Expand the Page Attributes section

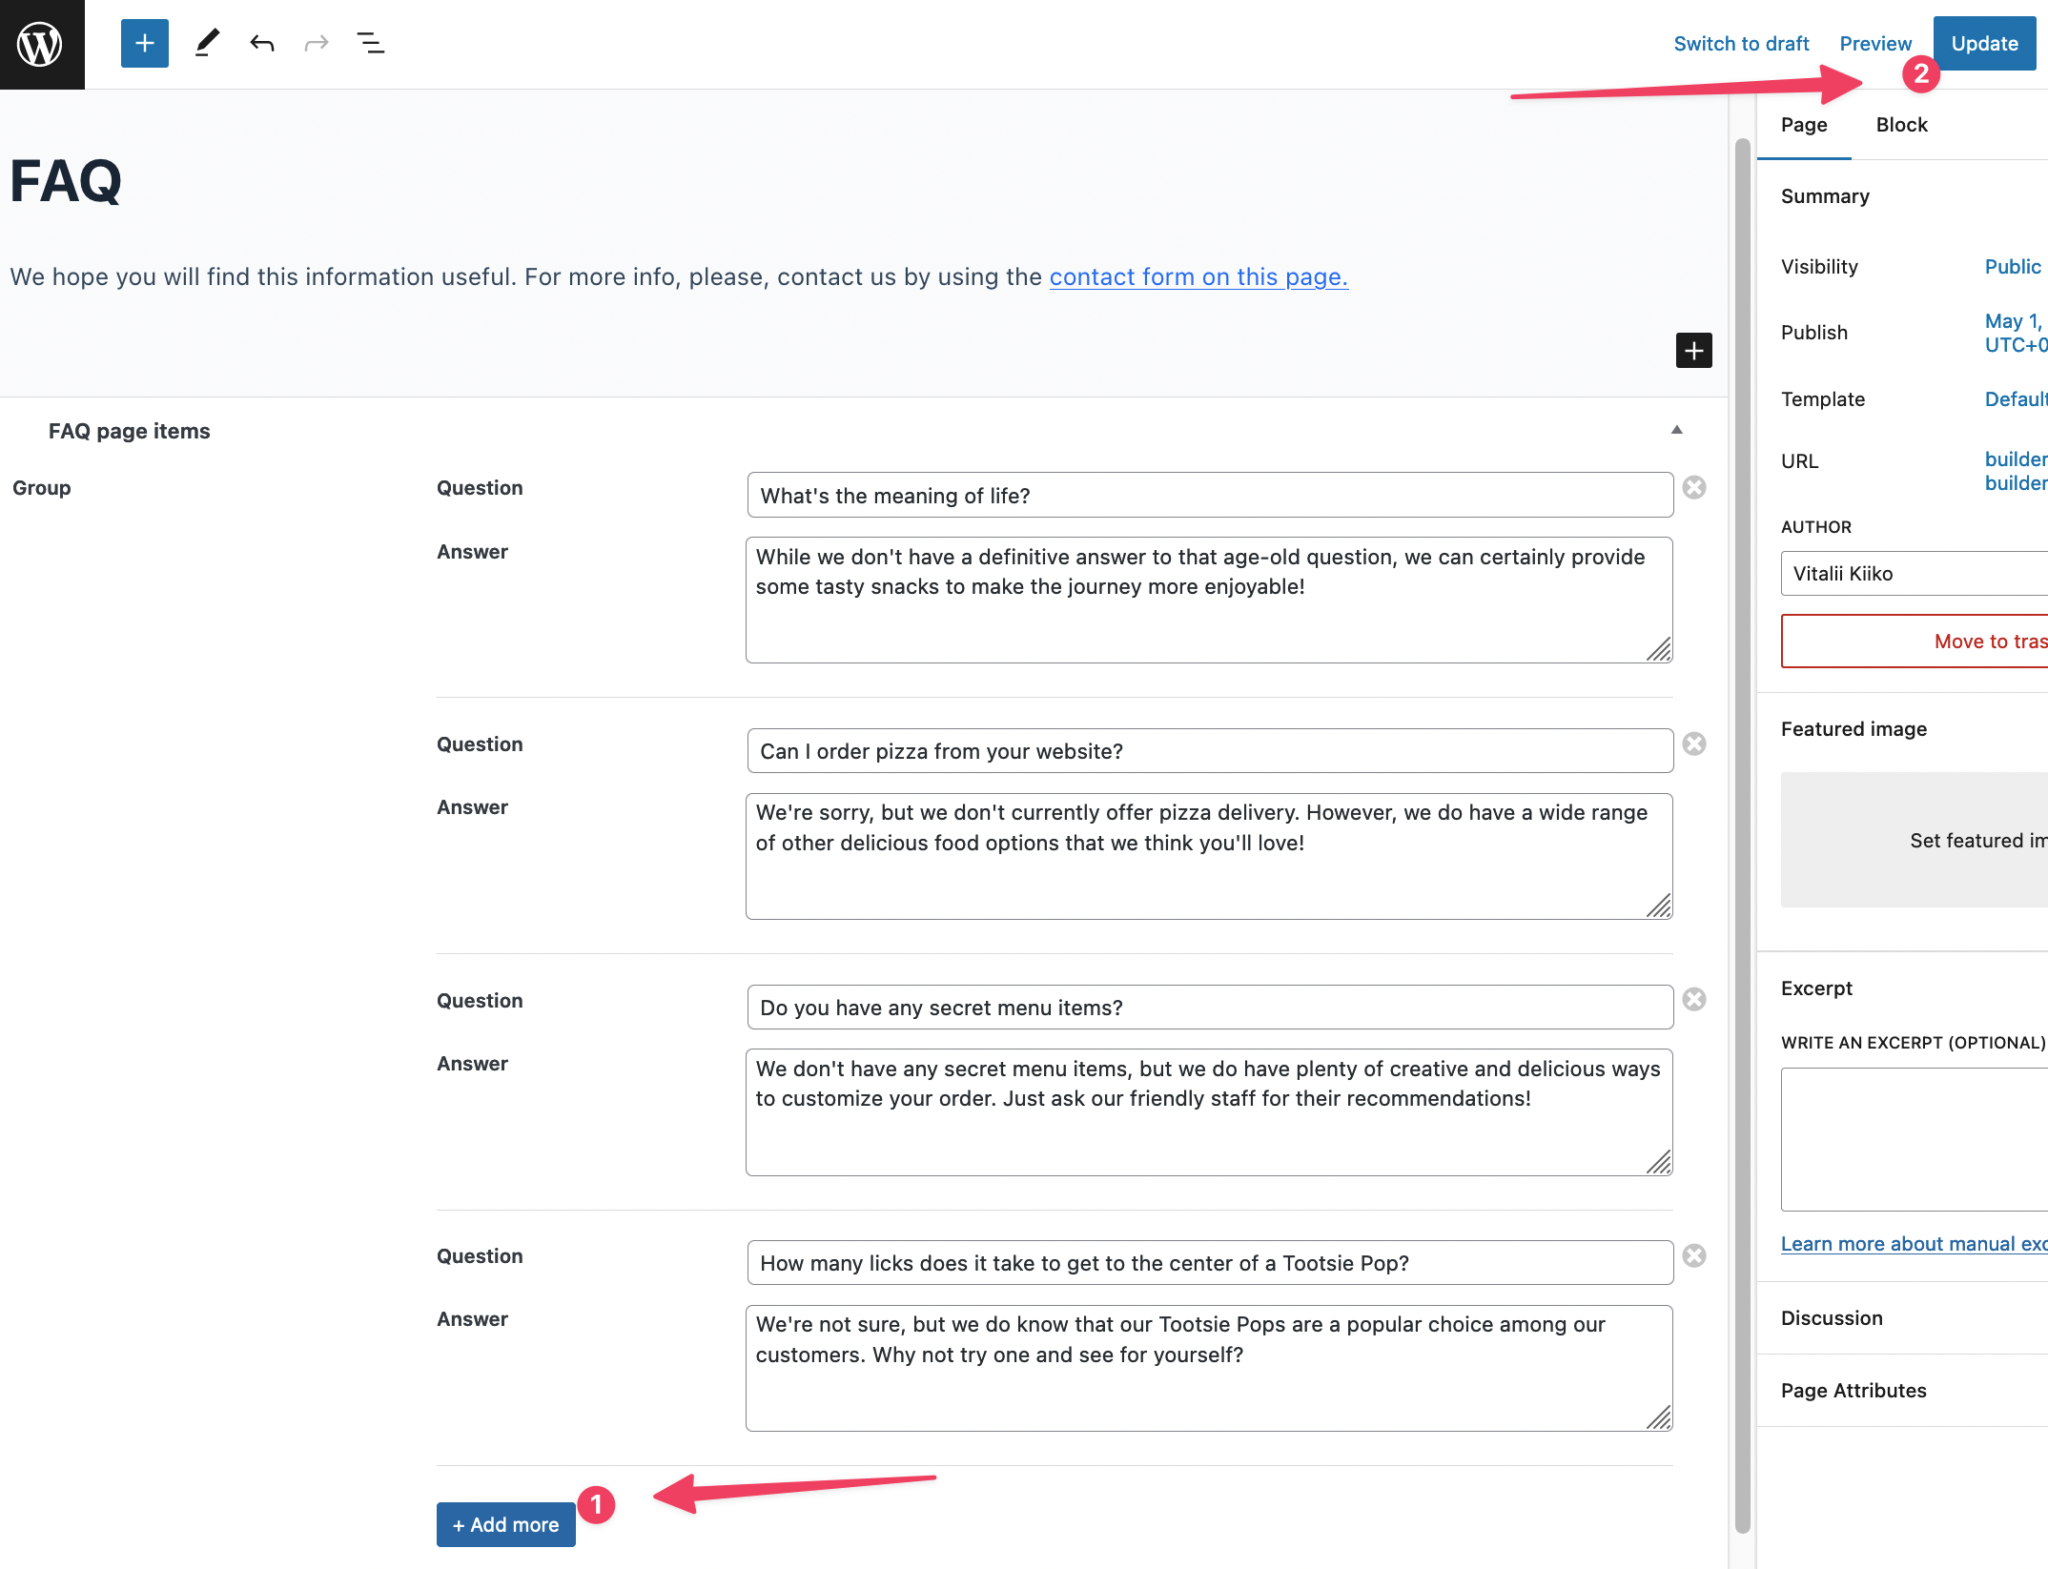[1854, 1390]
